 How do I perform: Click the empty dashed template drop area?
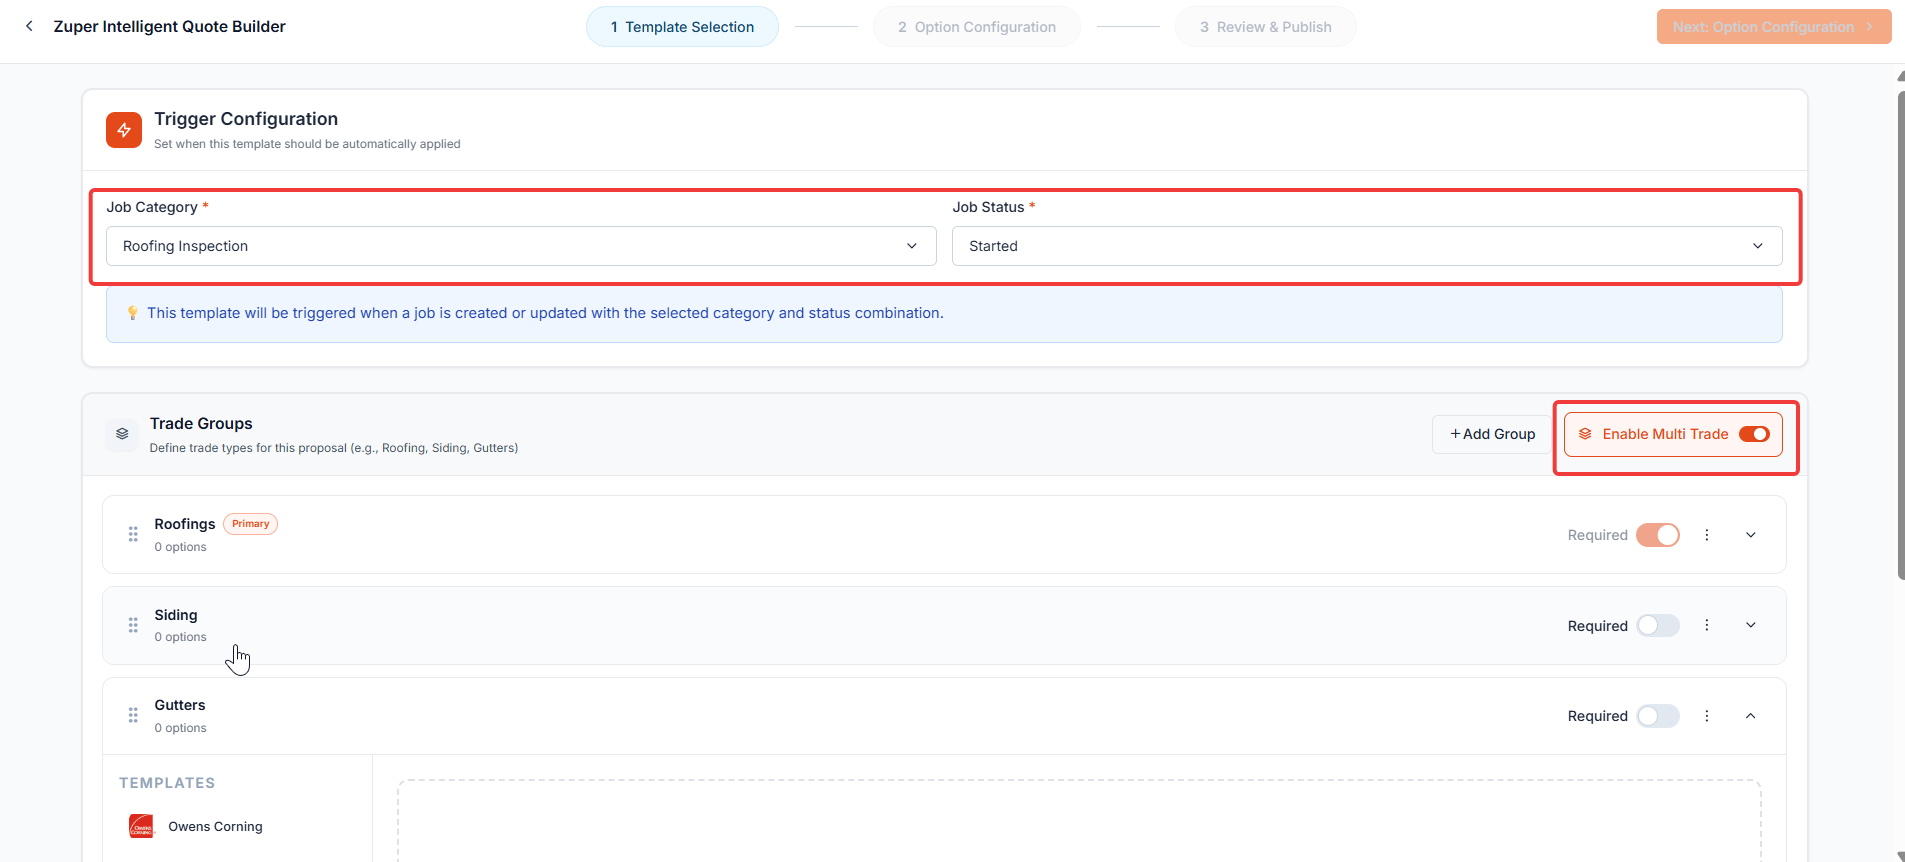click(x=1079, y=820)
